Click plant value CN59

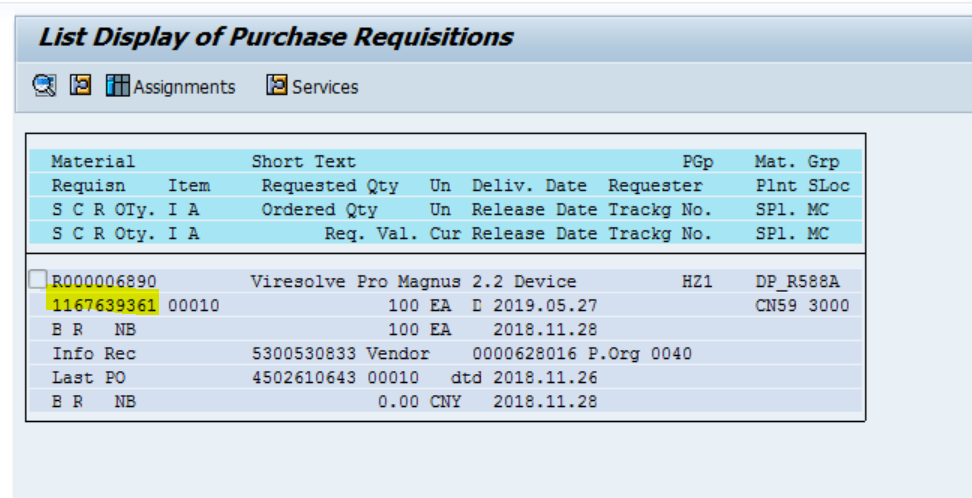click(776, 306)
